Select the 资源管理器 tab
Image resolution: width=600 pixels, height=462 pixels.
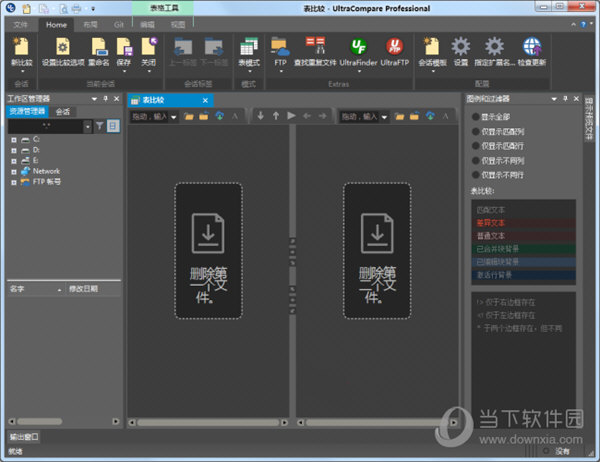click(27, 111)
